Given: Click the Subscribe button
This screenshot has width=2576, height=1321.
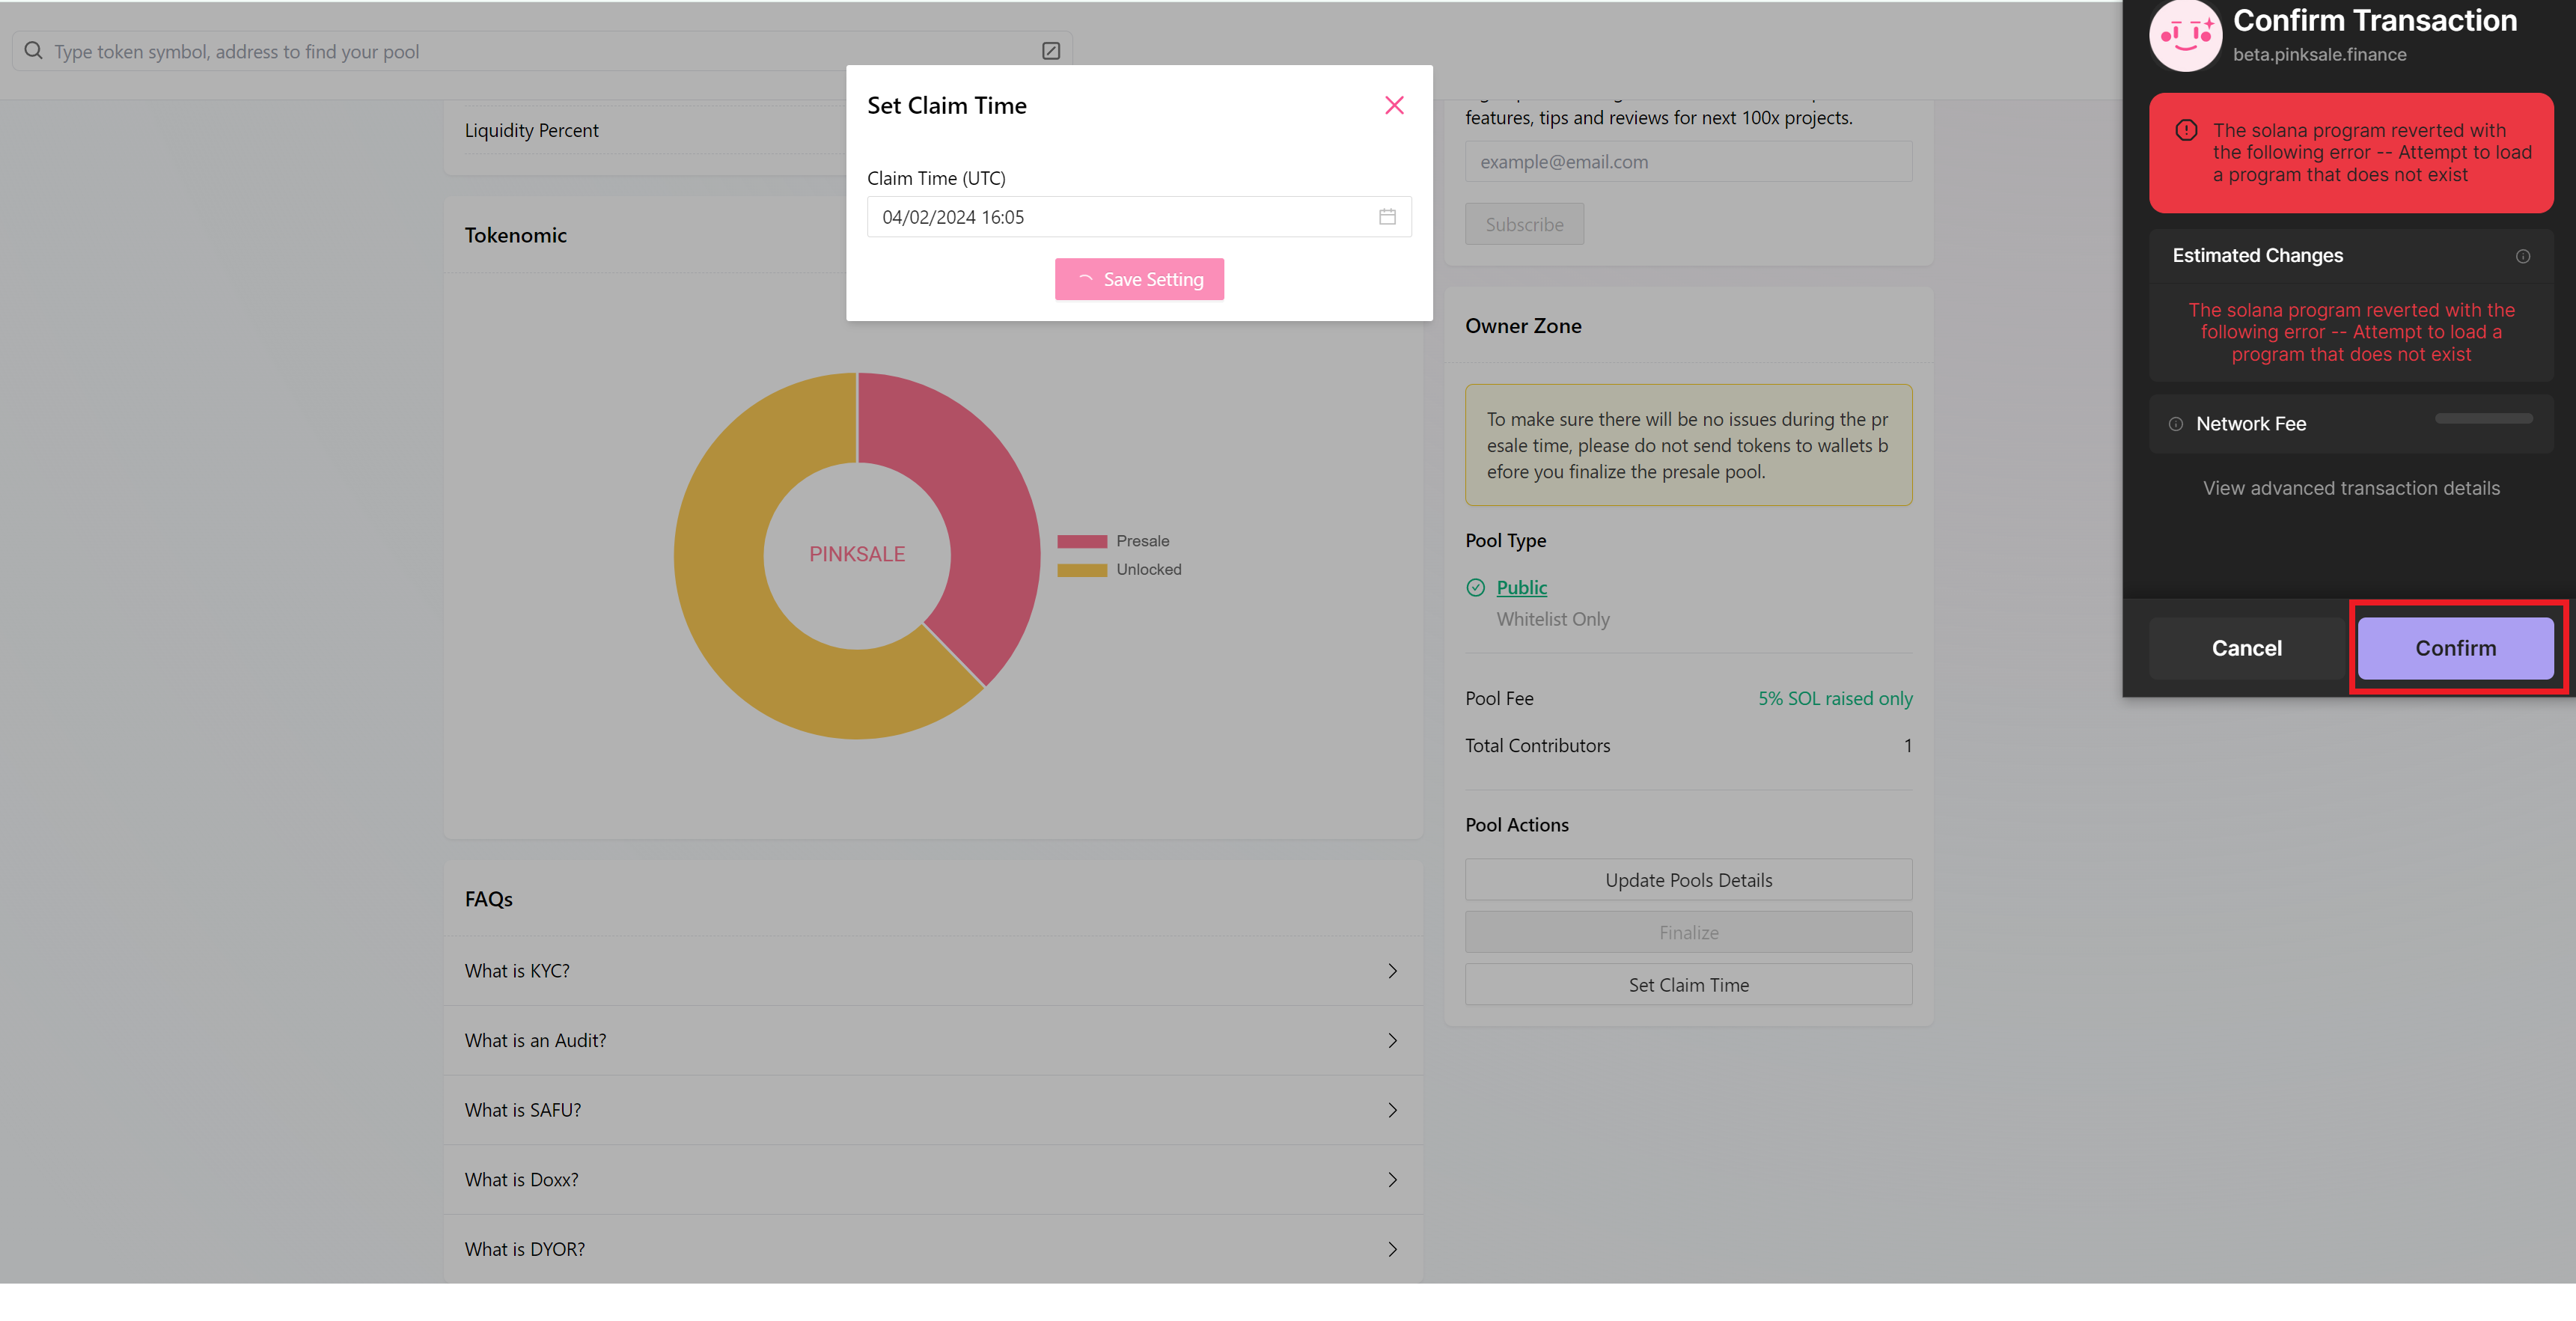Looking at the screenshot, I should [x=1524, y=224].
